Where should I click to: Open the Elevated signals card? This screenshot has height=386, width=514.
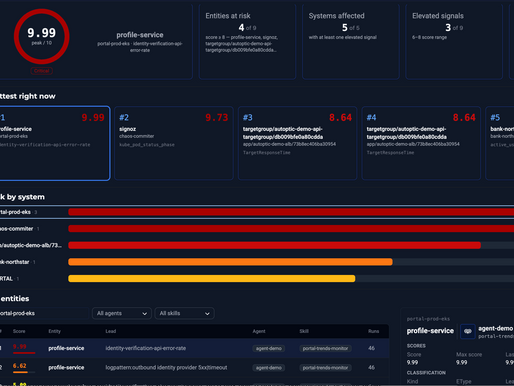[454, 41]
